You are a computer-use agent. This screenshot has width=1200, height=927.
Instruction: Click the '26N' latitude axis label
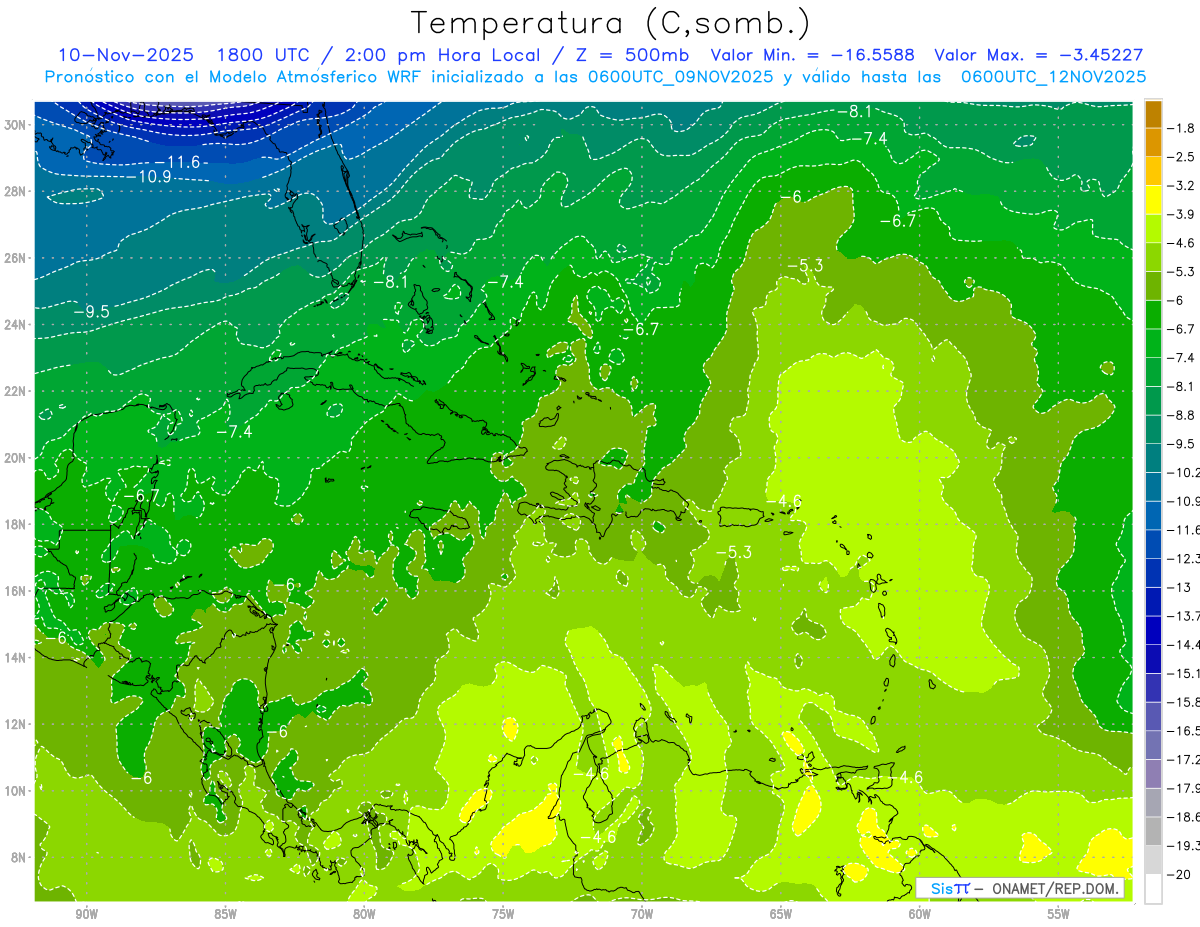click(15, 258)
